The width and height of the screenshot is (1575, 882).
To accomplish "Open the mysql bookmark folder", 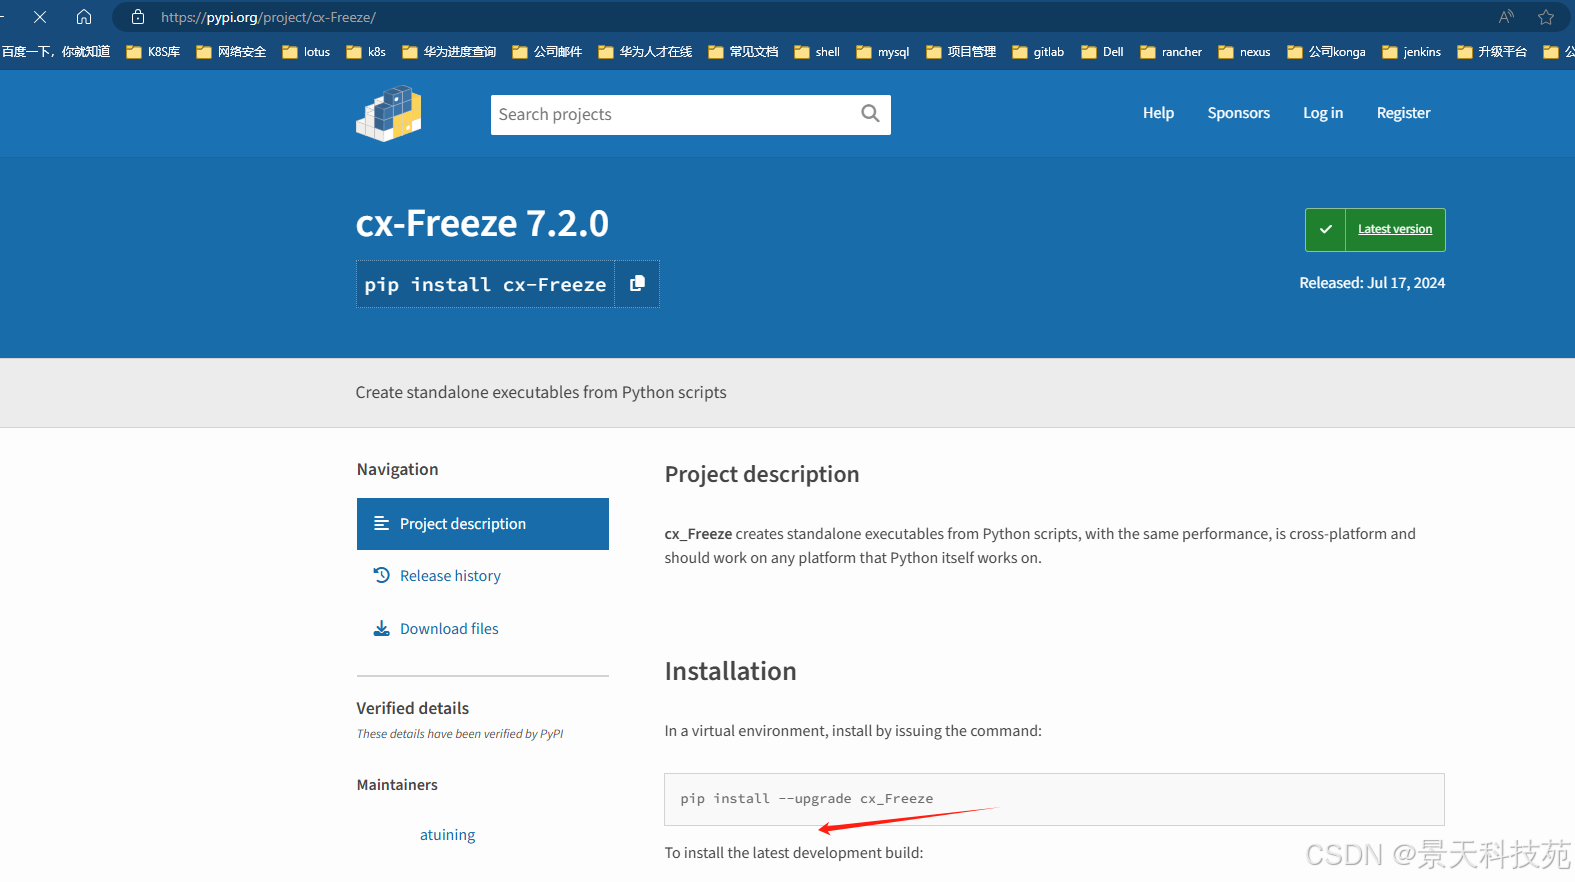I will (883, 52).
